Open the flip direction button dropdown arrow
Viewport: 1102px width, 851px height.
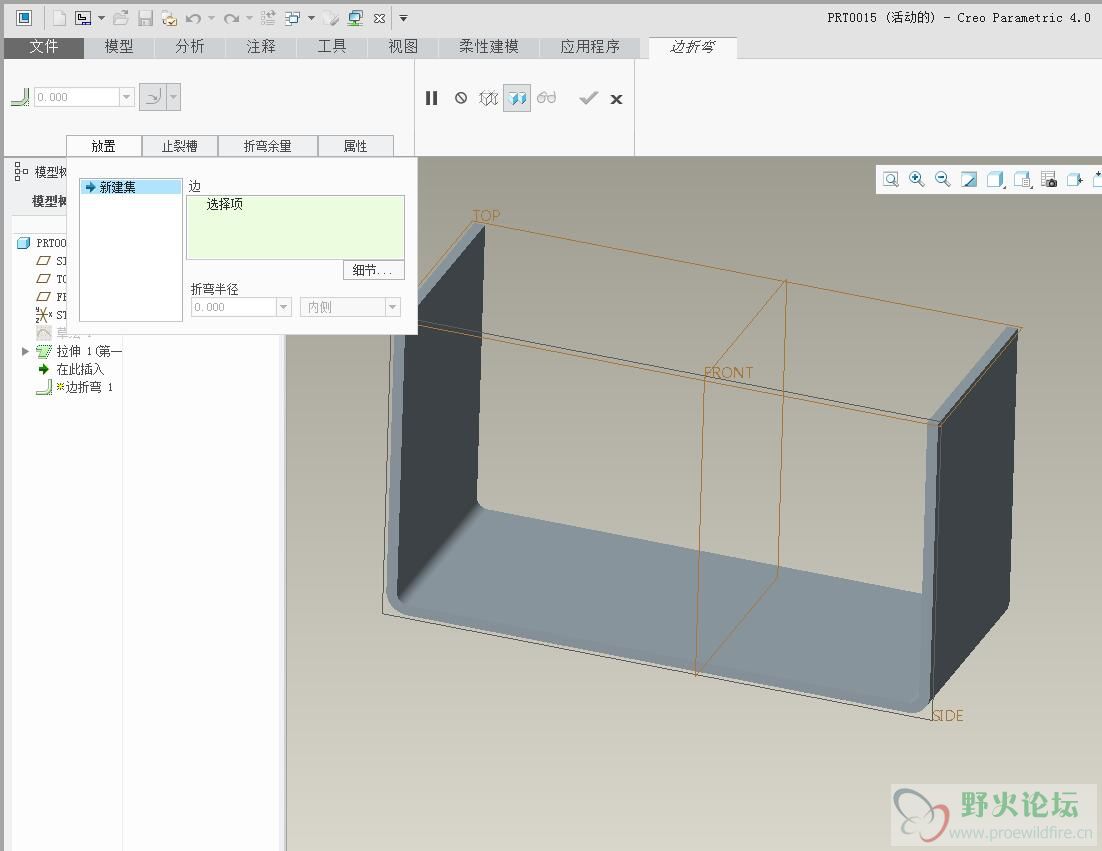click(x=174, y=97)
